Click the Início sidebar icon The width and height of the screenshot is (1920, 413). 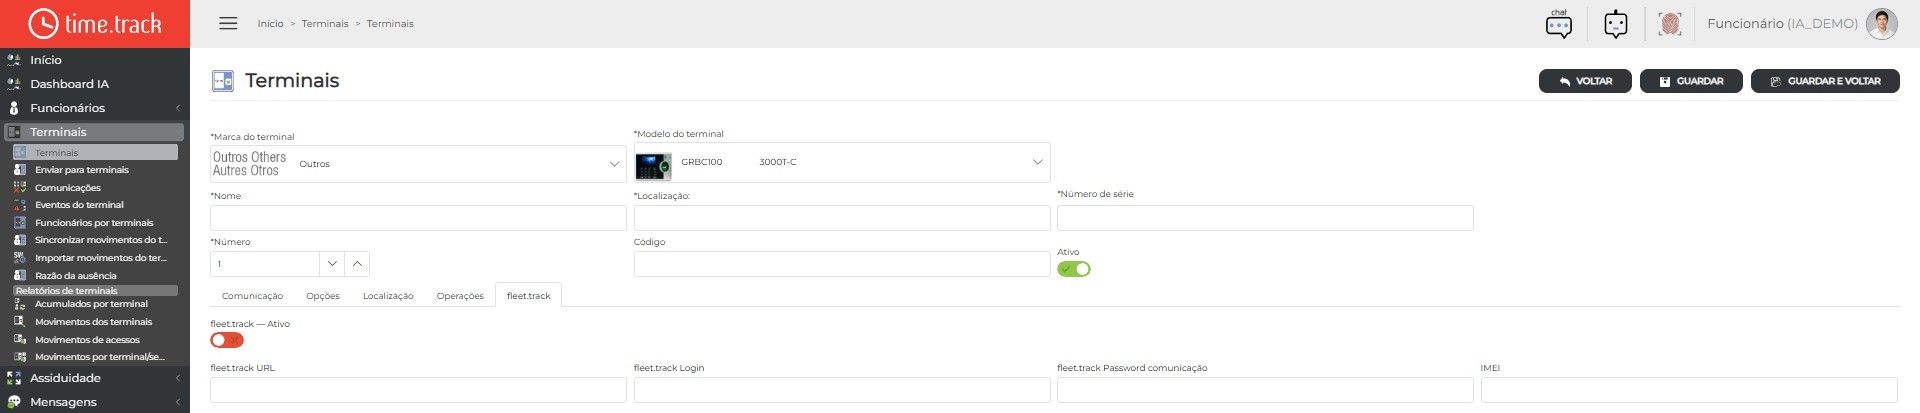[x=14, y=60]
